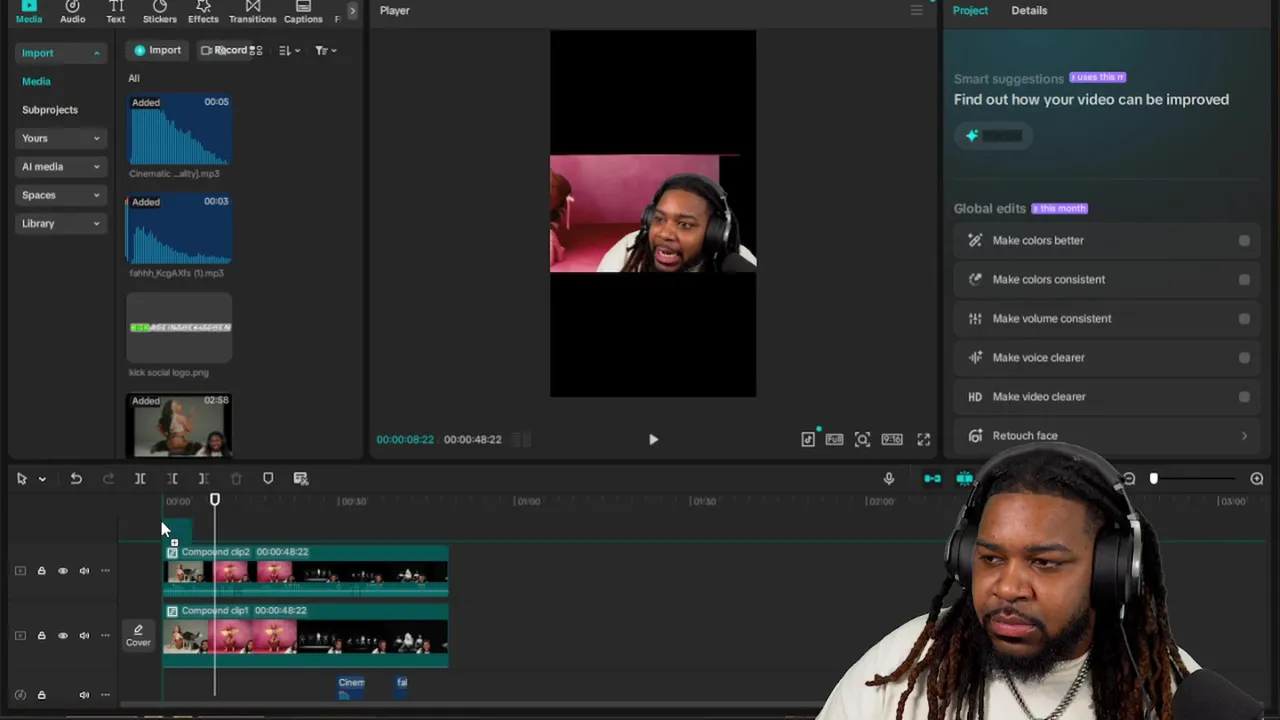
Task: Enable Make video clearer checkbox
Action: coord(1244,397)
